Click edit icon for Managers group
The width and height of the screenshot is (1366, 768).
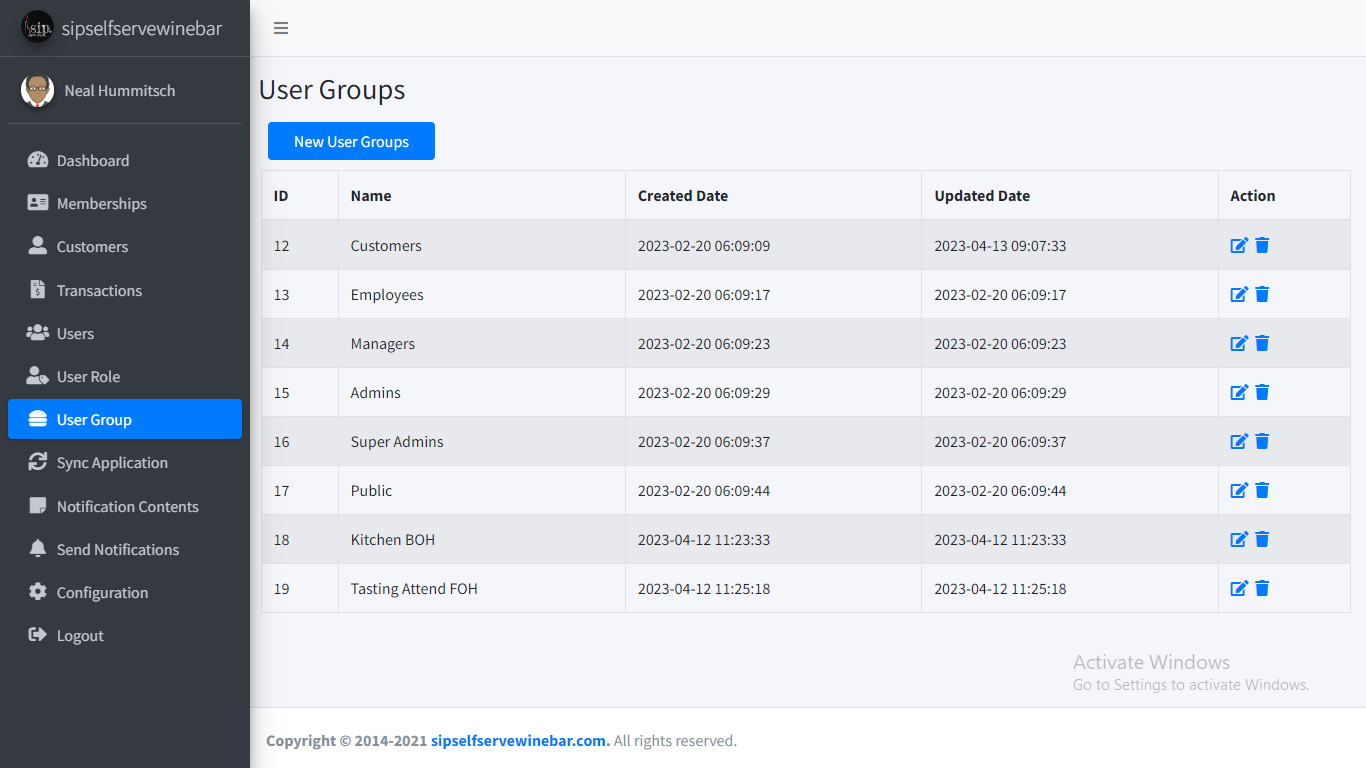1239,343
